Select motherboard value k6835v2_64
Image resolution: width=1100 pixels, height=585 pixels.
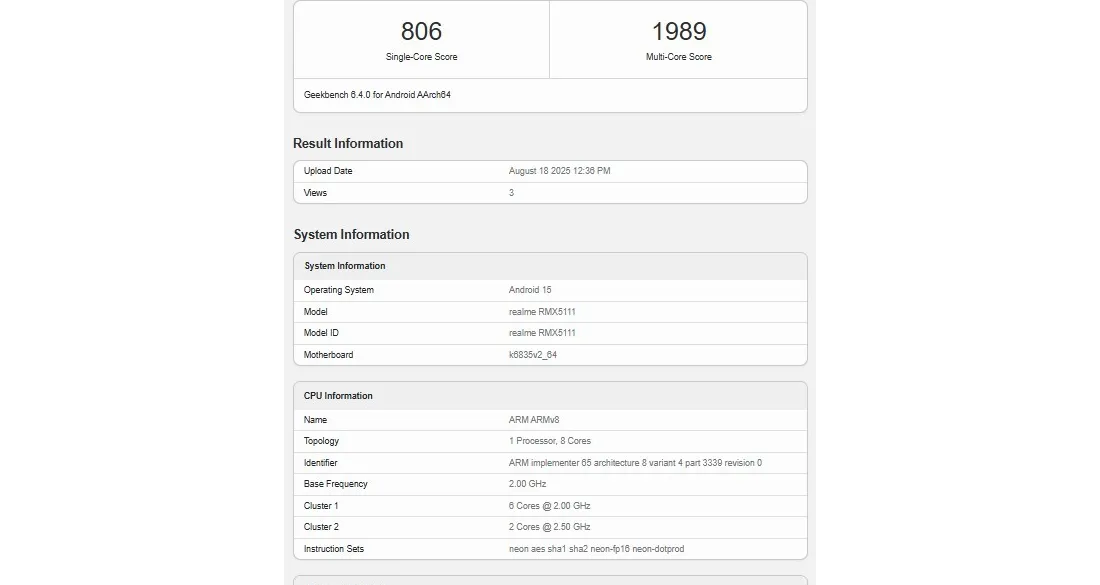pyautogui.click(x=532, y=355)
